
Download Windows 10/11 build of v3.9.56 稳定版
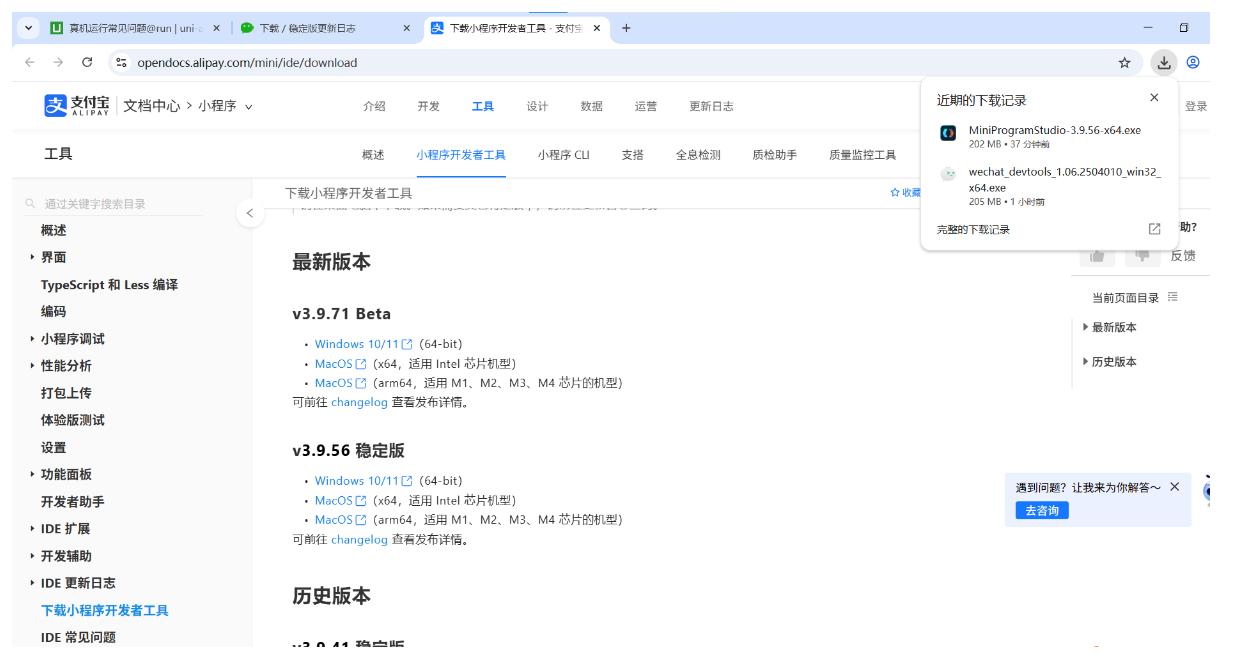coord(363,481)
